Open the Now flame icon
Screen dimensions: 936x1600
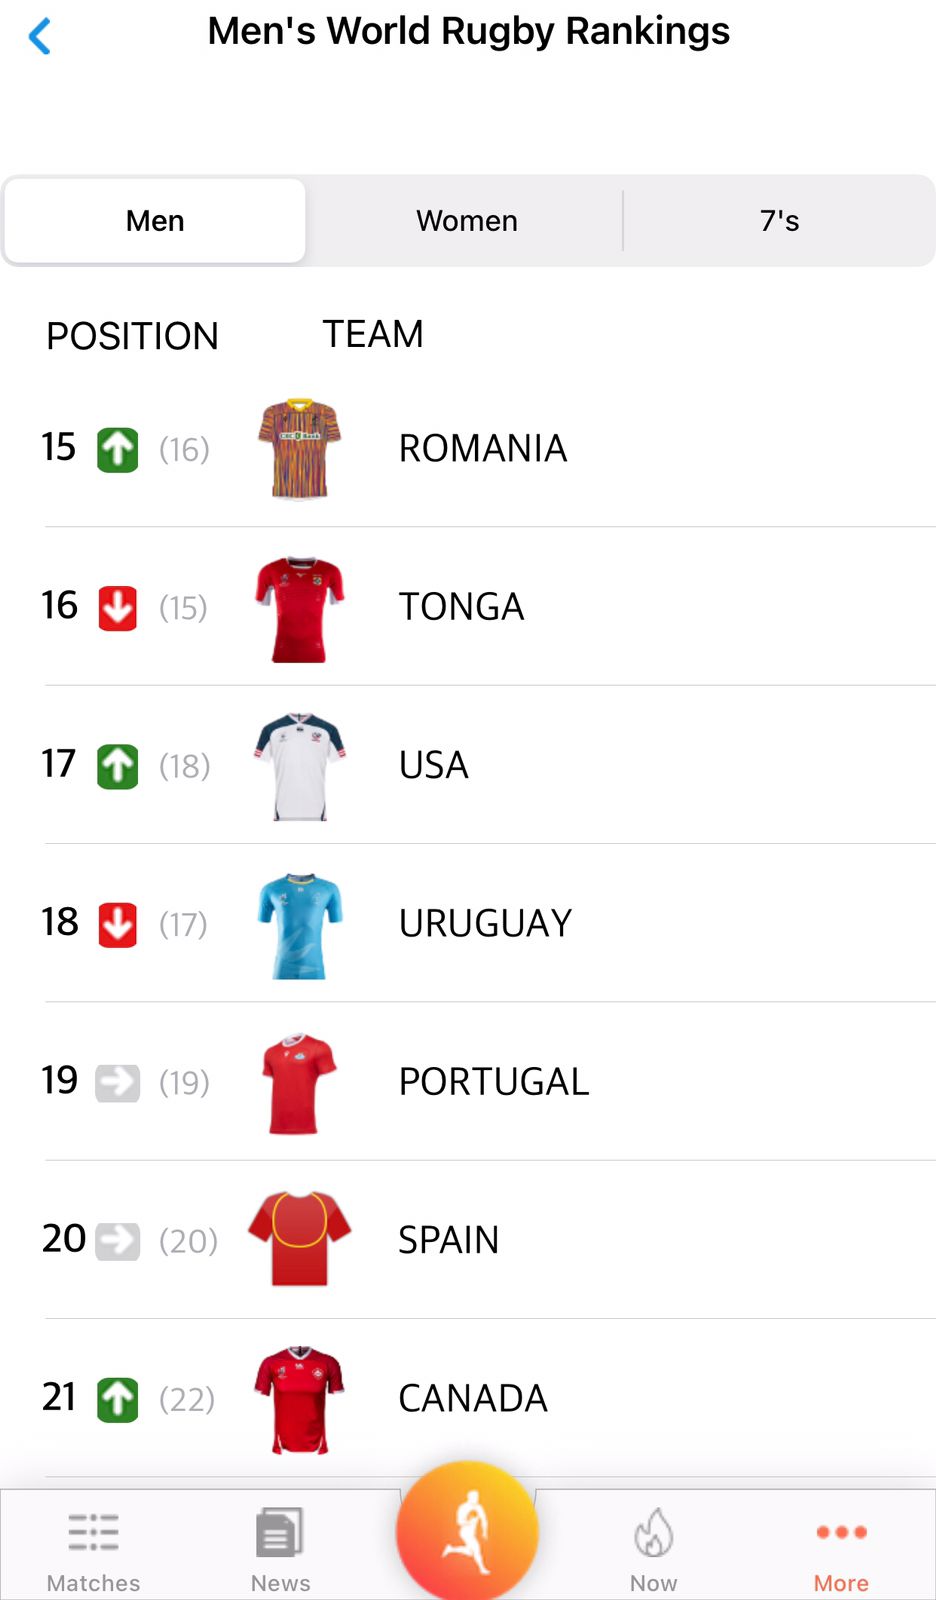click(x=654, y=1533)
